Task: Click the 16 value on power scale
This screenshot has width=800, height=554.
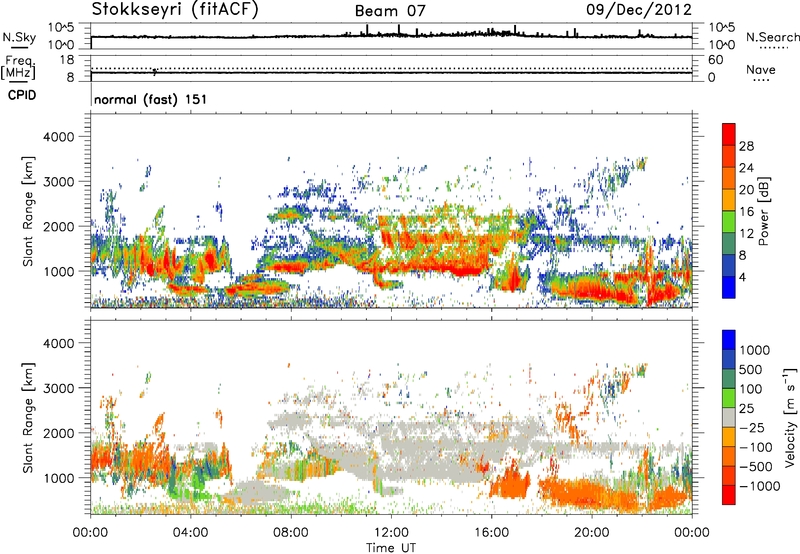Action: 746,212
